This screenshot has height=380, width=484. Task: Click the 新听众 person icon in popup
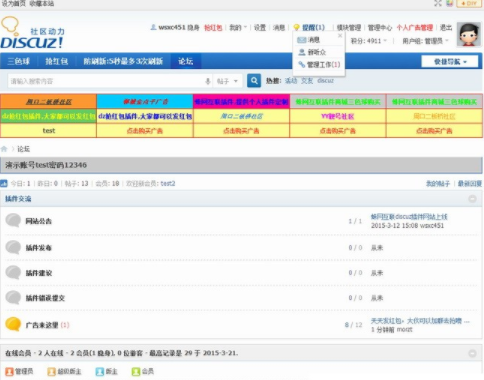tap(302, 52)
